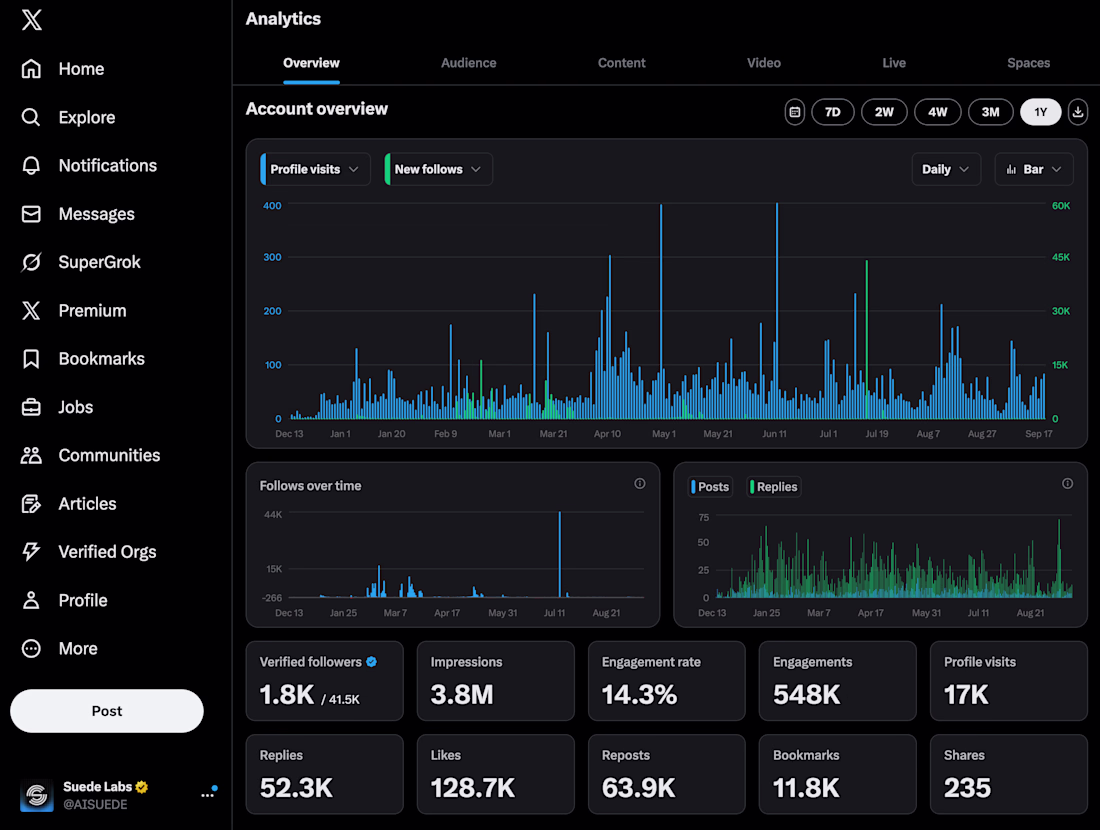The width and height of the screenshot is (1100, 830).
Task: Open the Daily interval dropdown
Action: 946,169
